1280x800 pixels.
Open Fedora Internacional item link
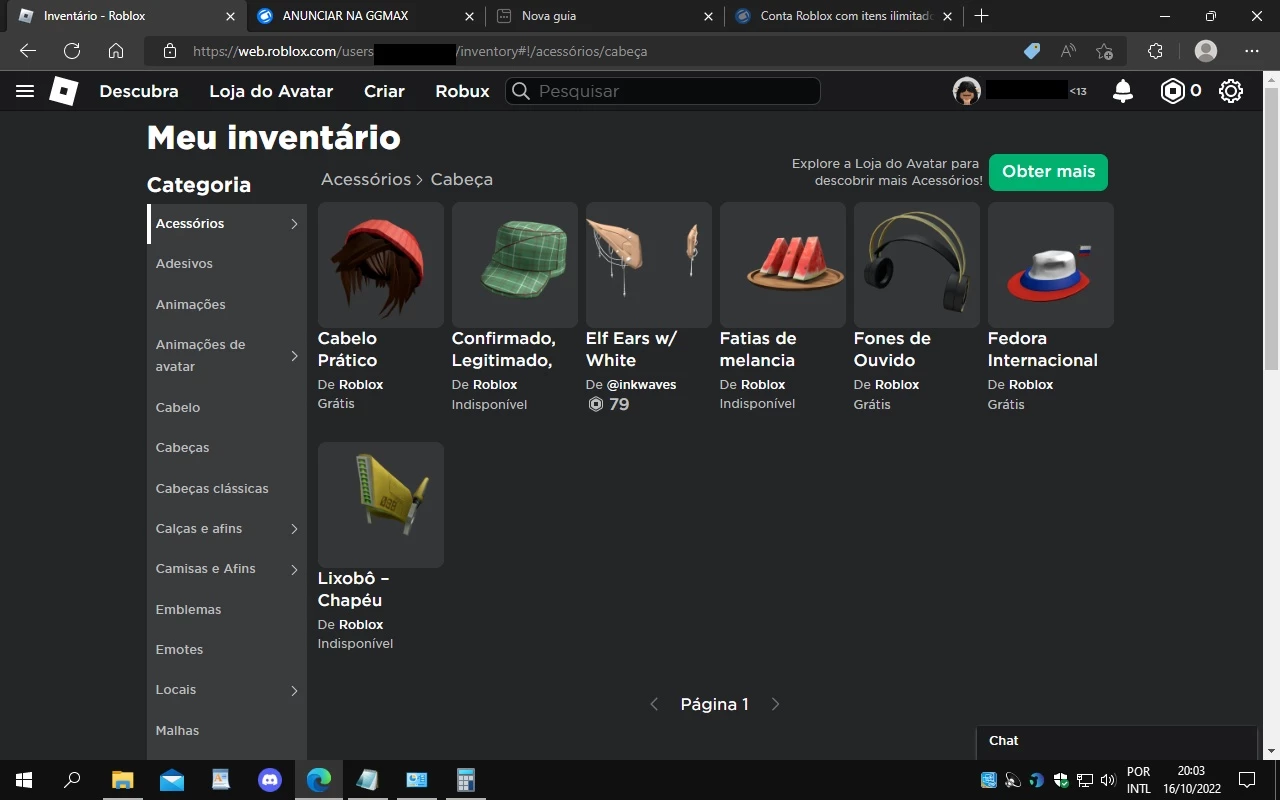pyautogui.click(x=1043, y=349)
